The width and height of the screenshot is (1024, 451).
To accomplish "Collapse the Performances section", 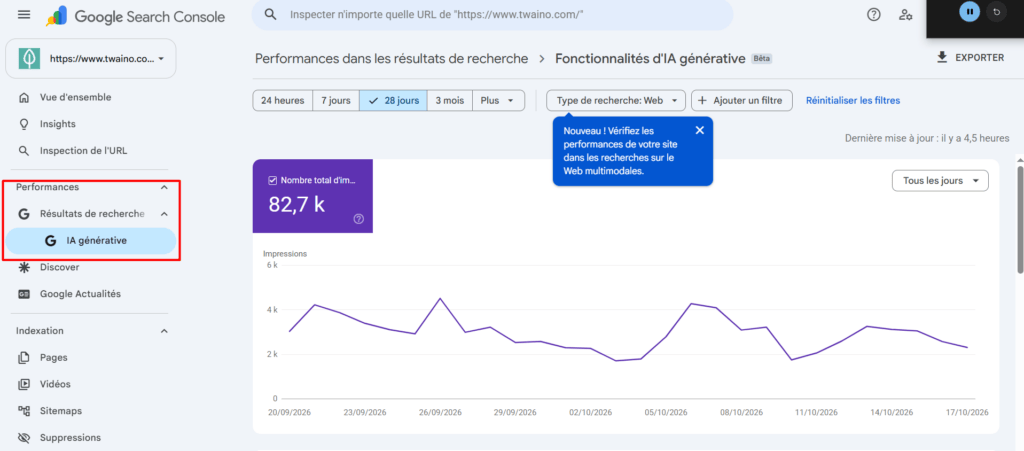I will [x=164, y=187].
